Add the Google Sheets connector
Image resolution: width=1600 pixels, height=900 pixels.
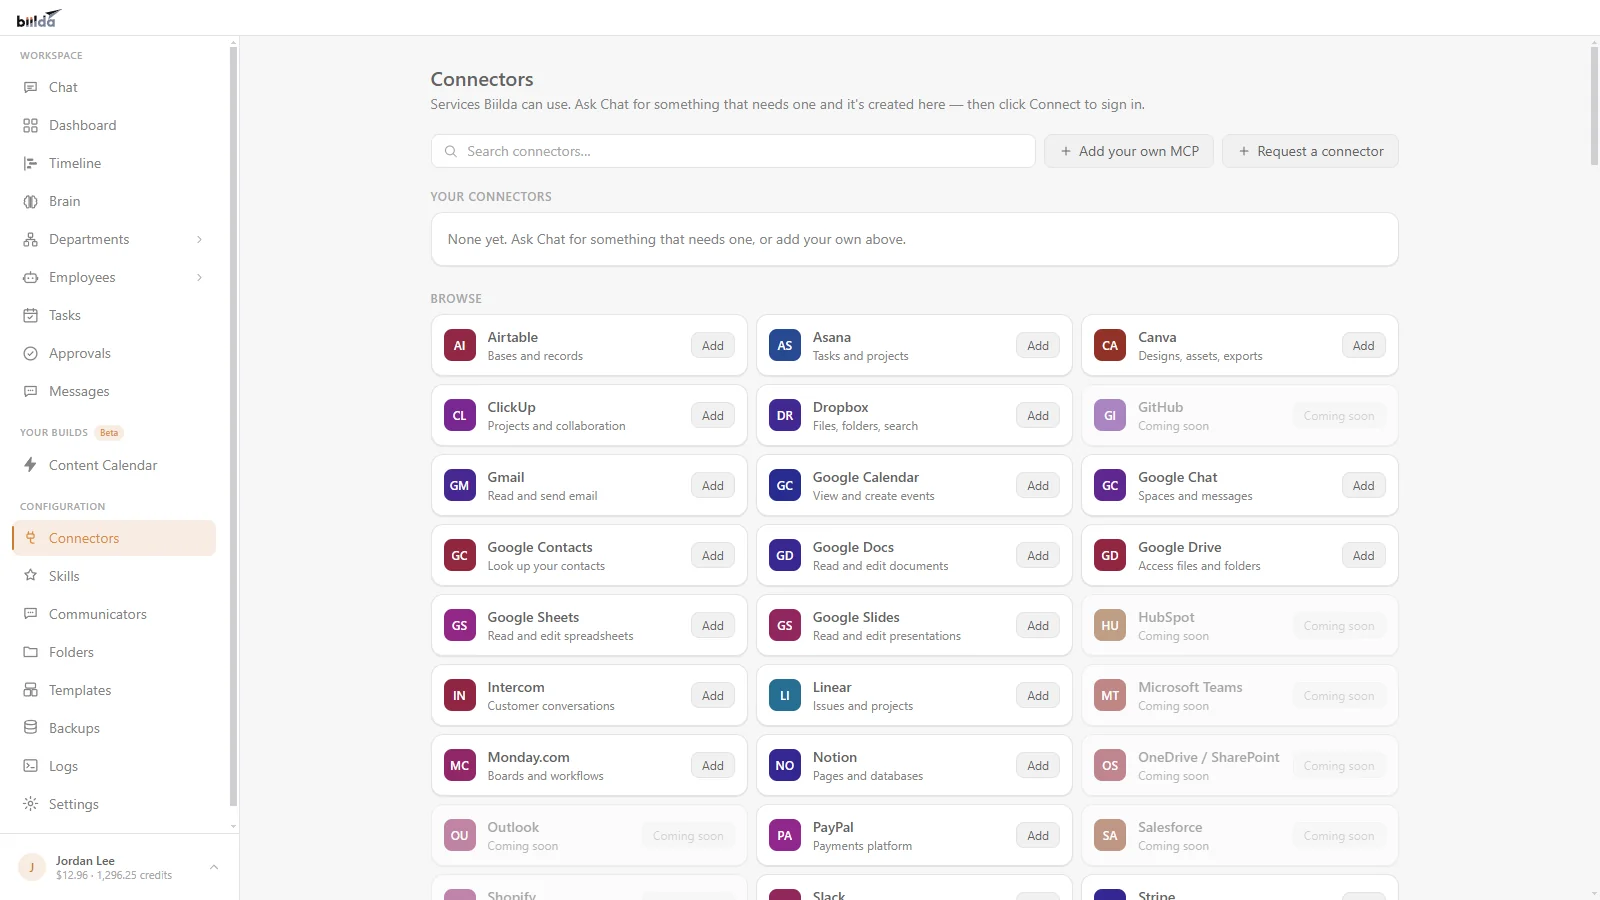[713, 625]
